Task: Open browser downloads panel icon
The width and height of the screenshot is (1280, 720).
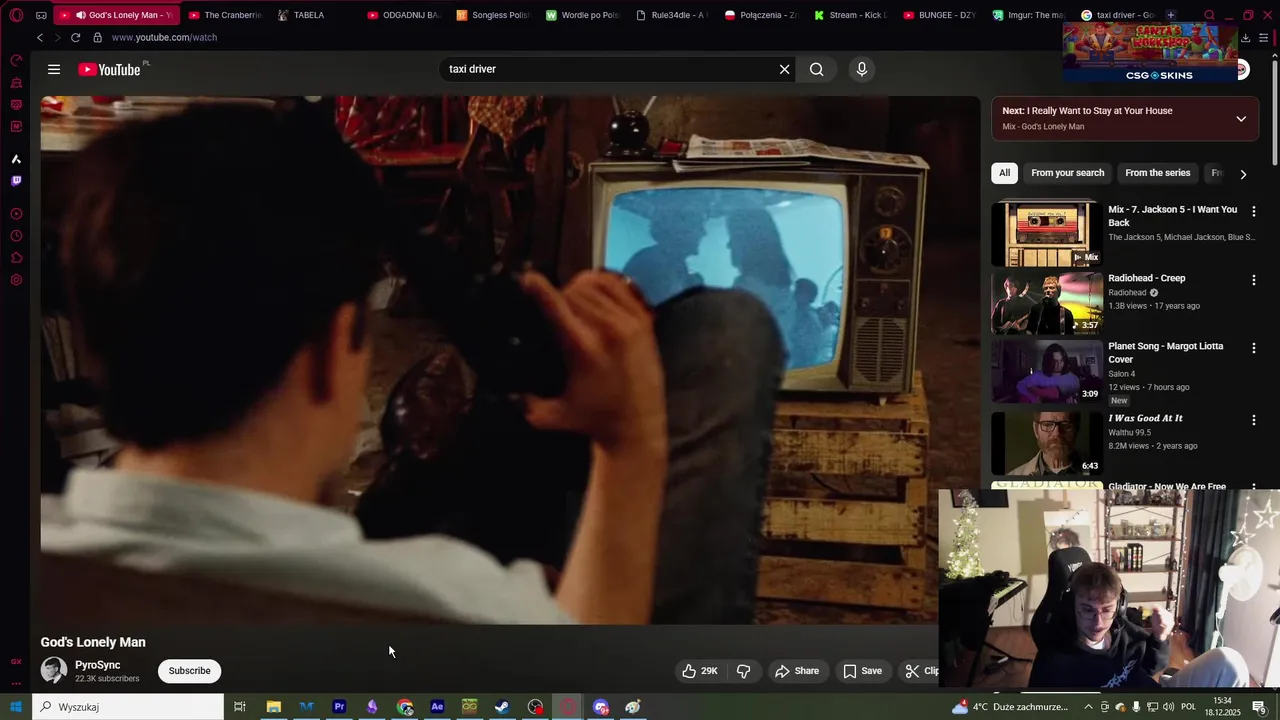Action: (1245, 38)
